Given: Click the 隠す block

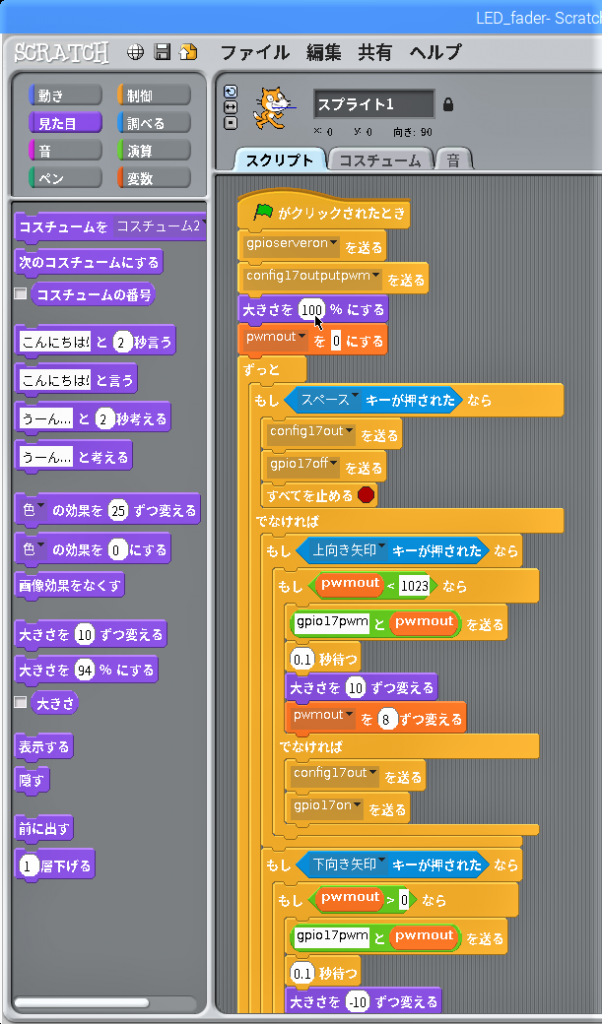Looking at the screenshot, I should click(x=33, y=780).
